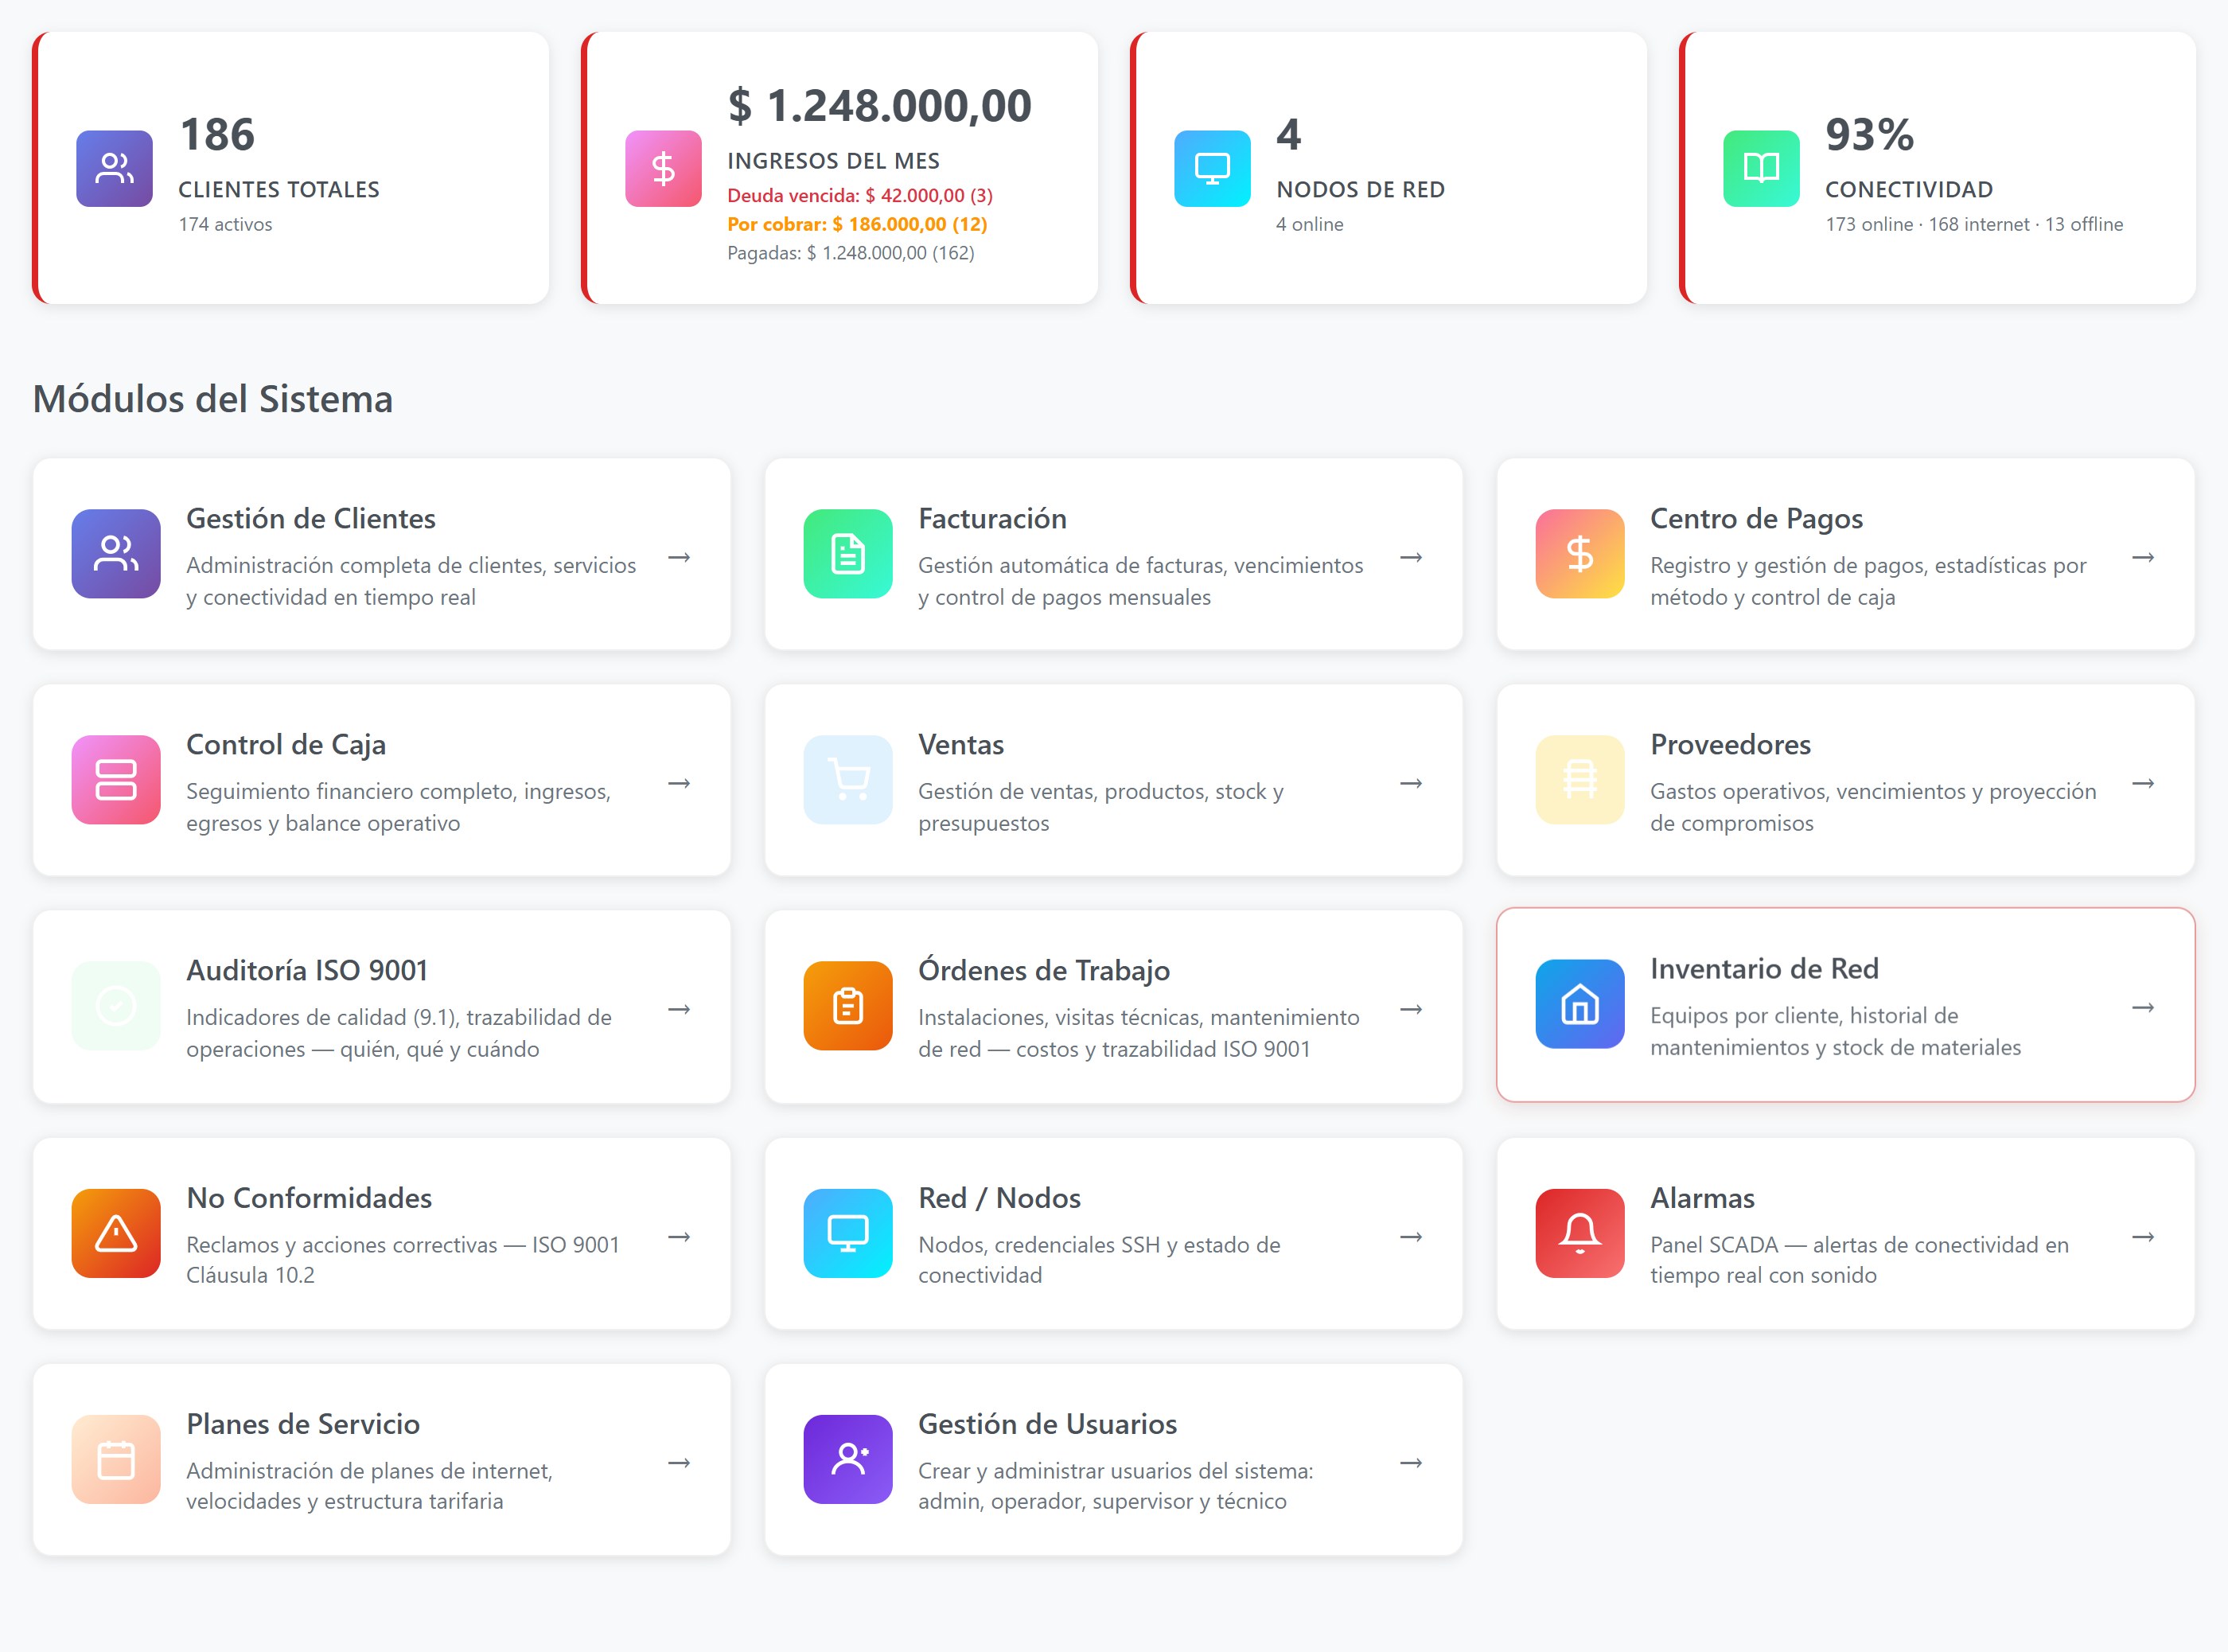2228x1652 pixels.
Task: Click the arrow on Auditoría ISO 9001
Action: [679, 1009]
